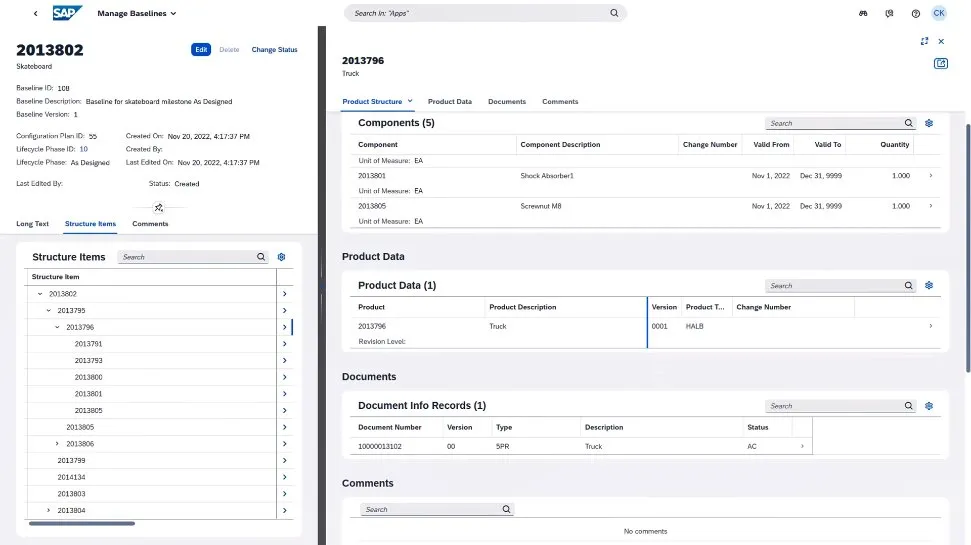
Task: Click the Document Number column header
Action: tap(390, 427)
